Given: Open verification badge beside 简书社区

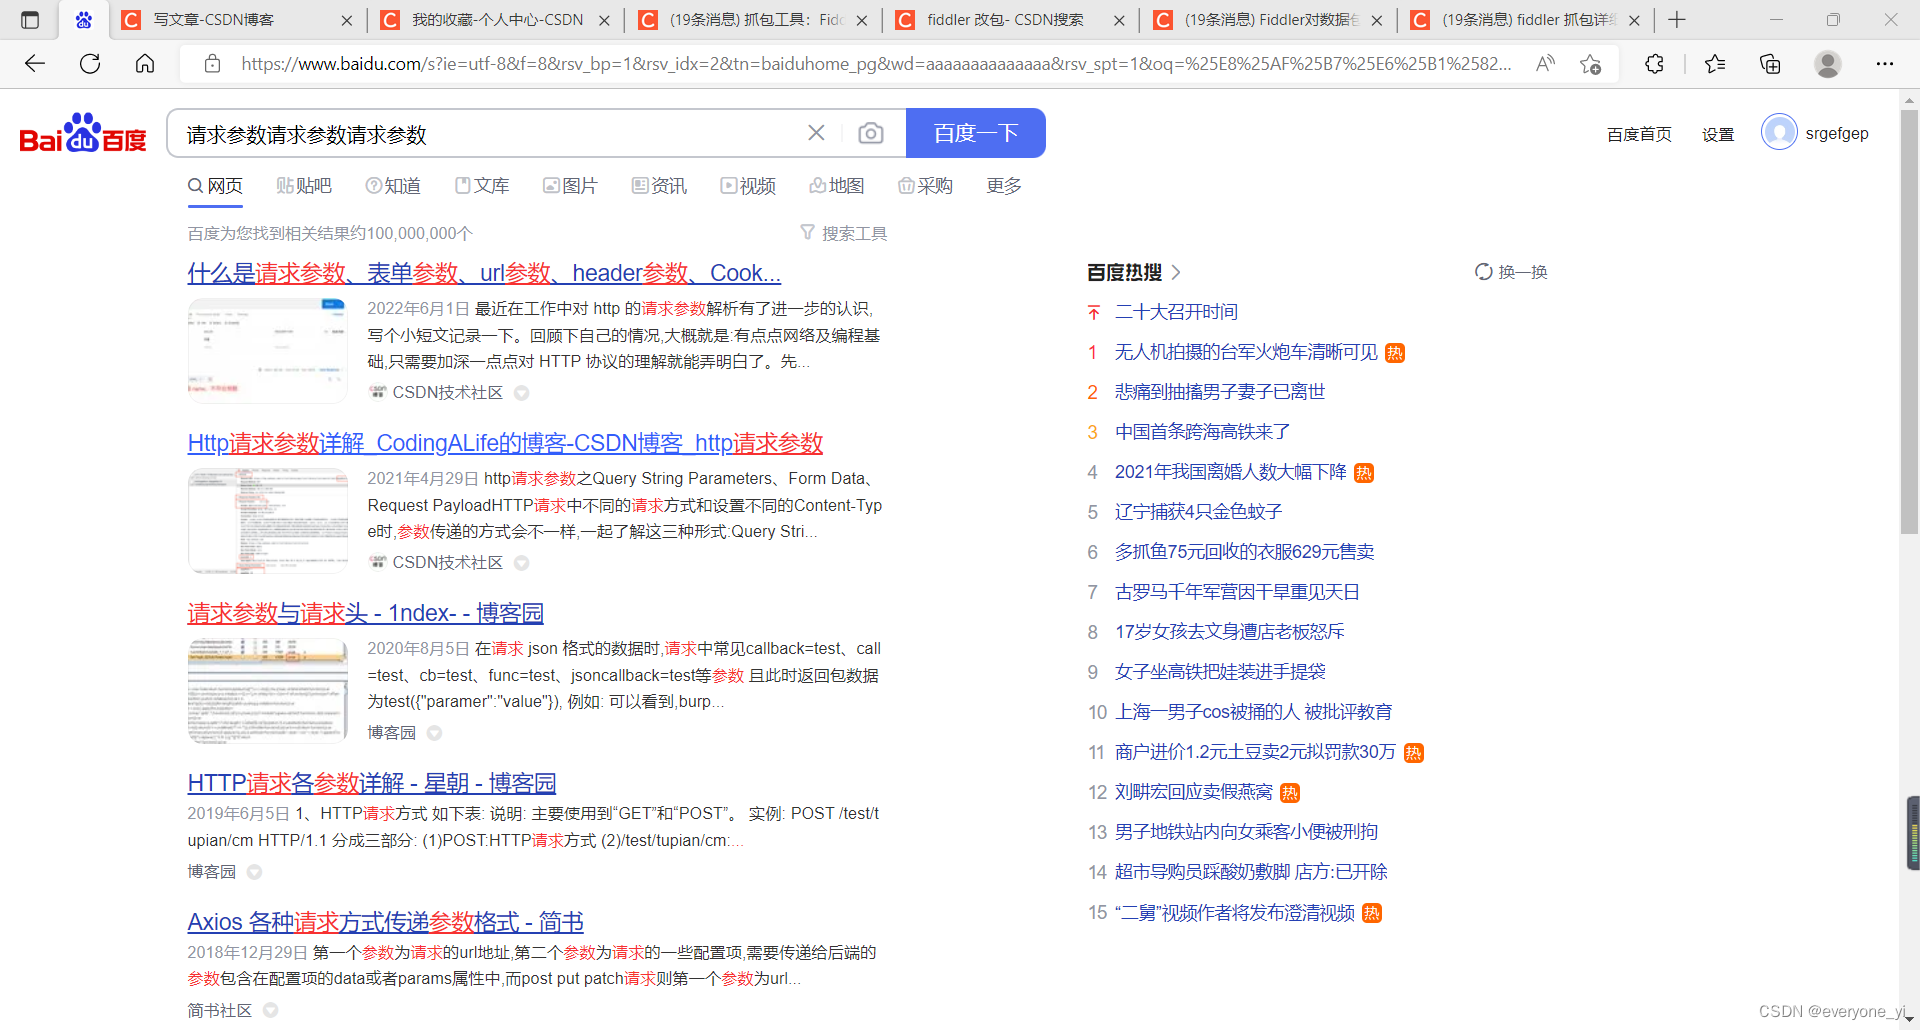Looking at the screenshot, I should [x=270, y=1011].
